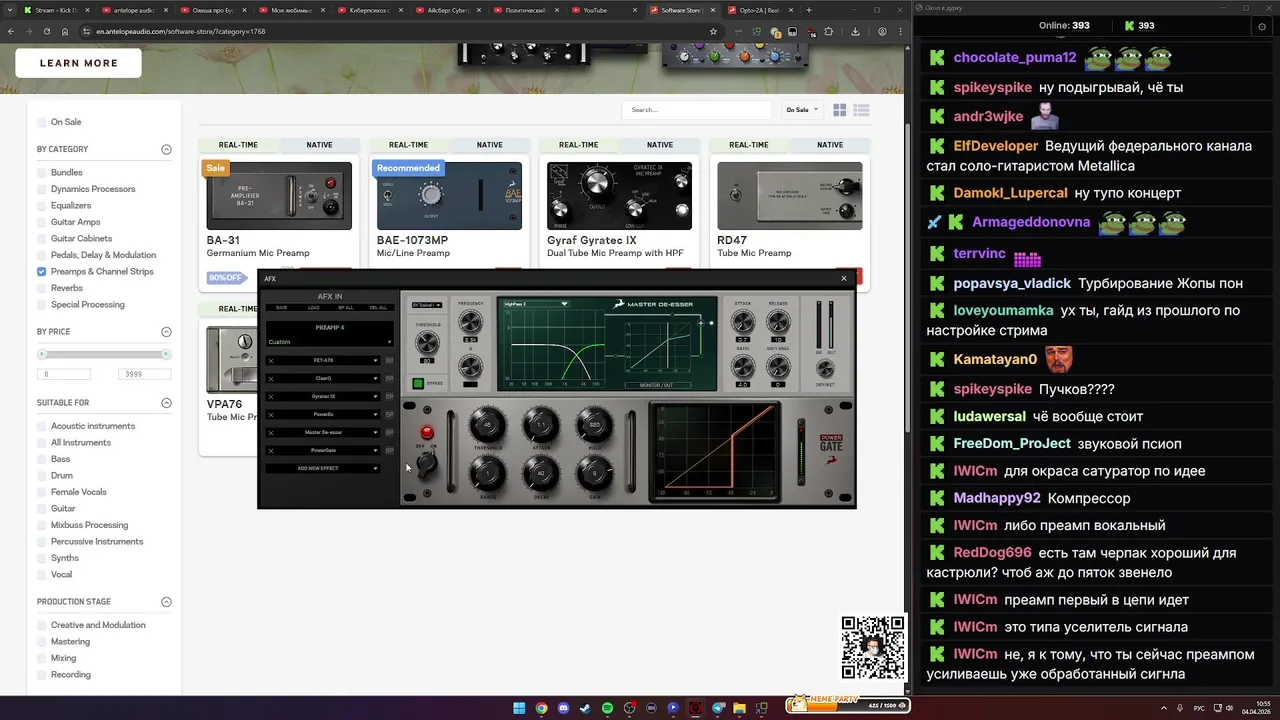Remove FET-A76 effect with its X
Viewport: 1280px width, 720px height.
click(x=271, y=360)
